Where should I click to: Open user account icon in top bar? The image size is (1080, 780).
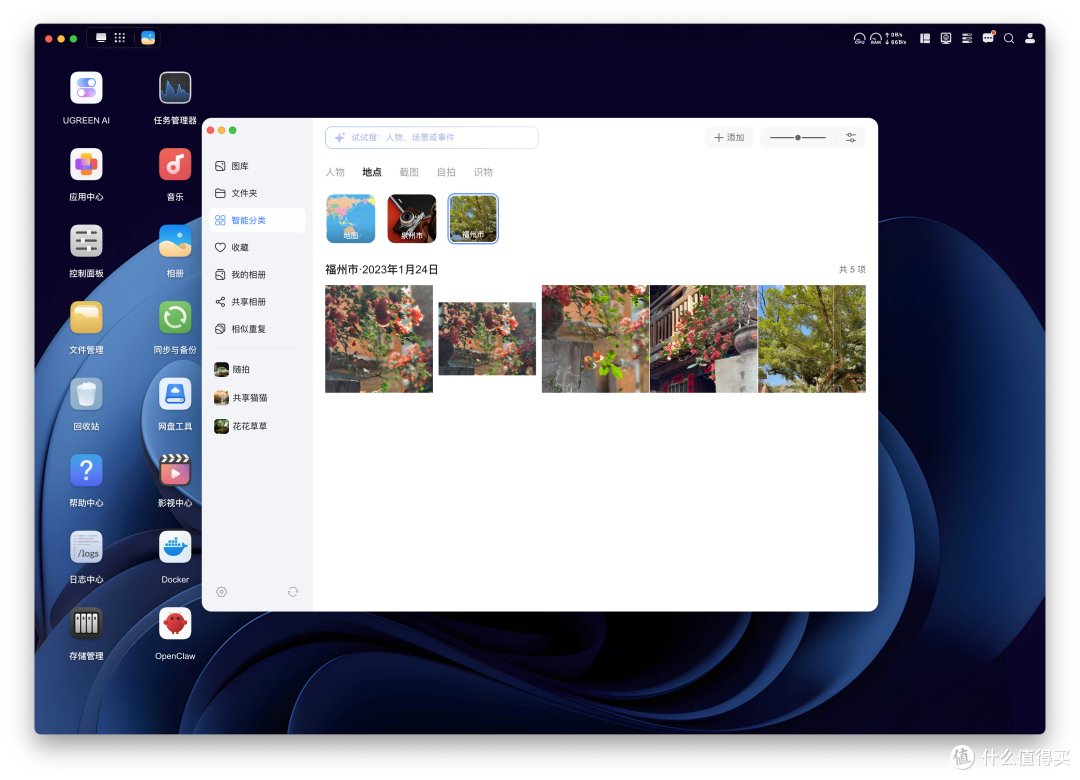1030,39
